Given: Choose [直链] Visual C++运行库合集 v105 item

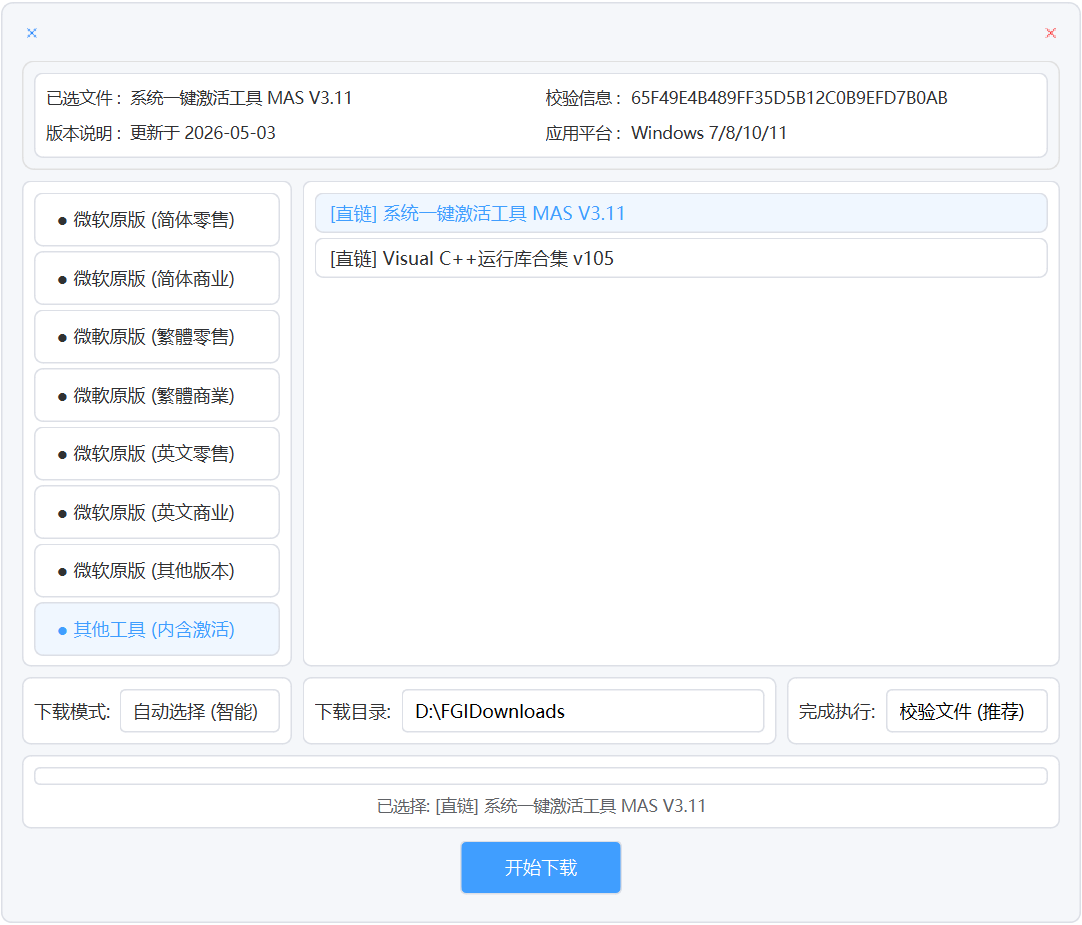Looking at the screenshot, I should point(681,258).
